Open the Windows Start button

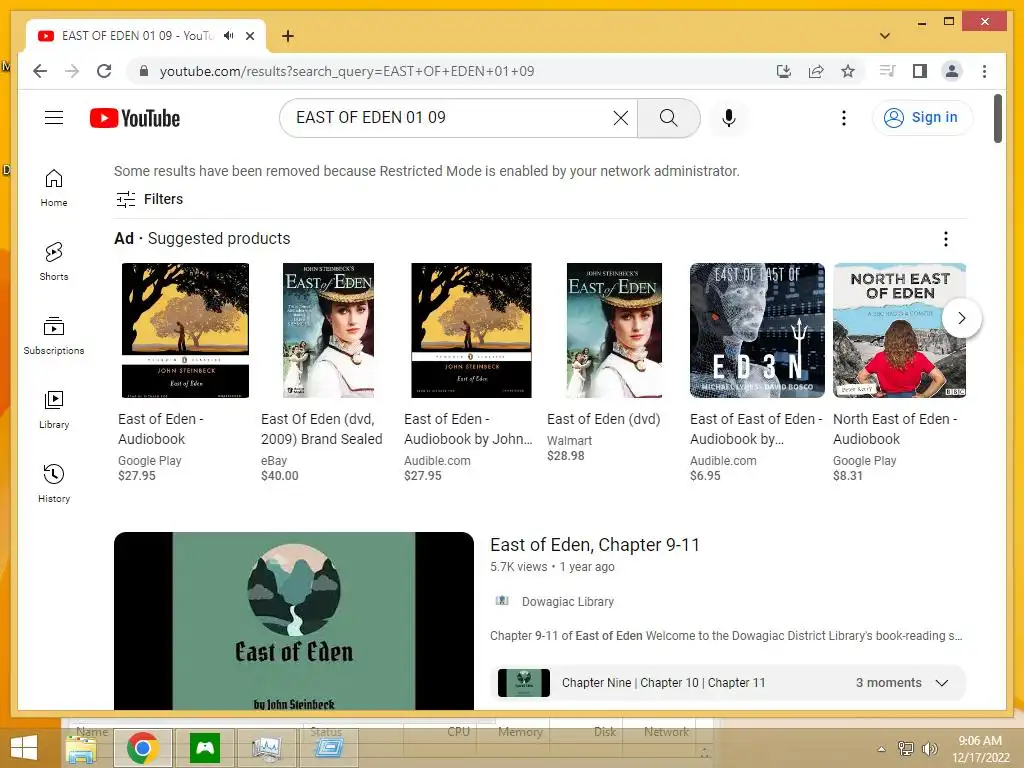click(24, 748)
